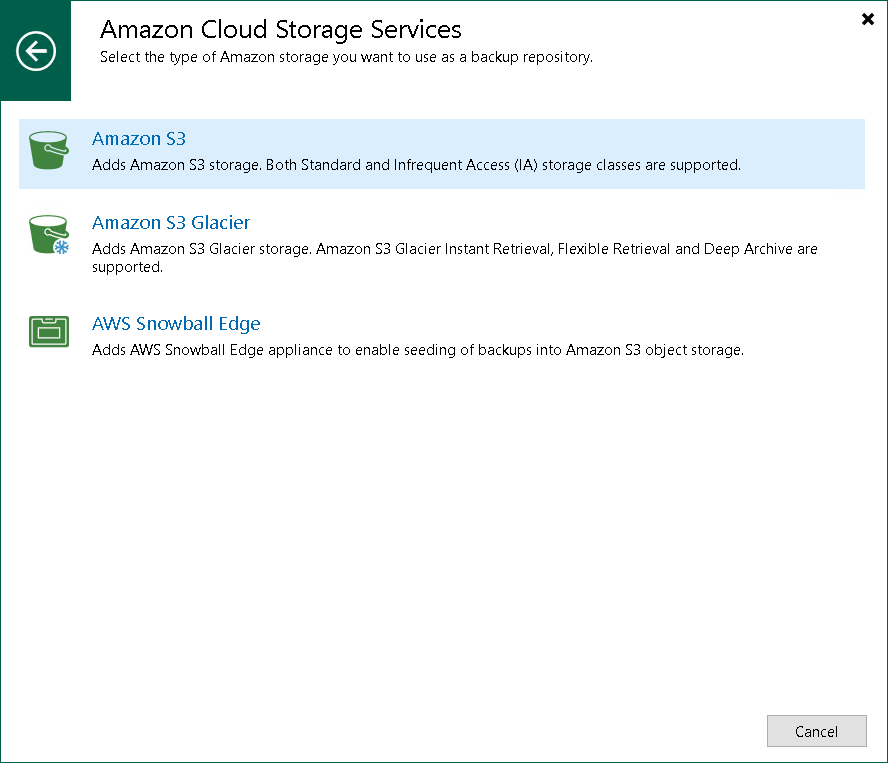Click the Amazon S3 Glacier snowflake bucket icon
Screen dimensions: 888x763
(48, 234)
